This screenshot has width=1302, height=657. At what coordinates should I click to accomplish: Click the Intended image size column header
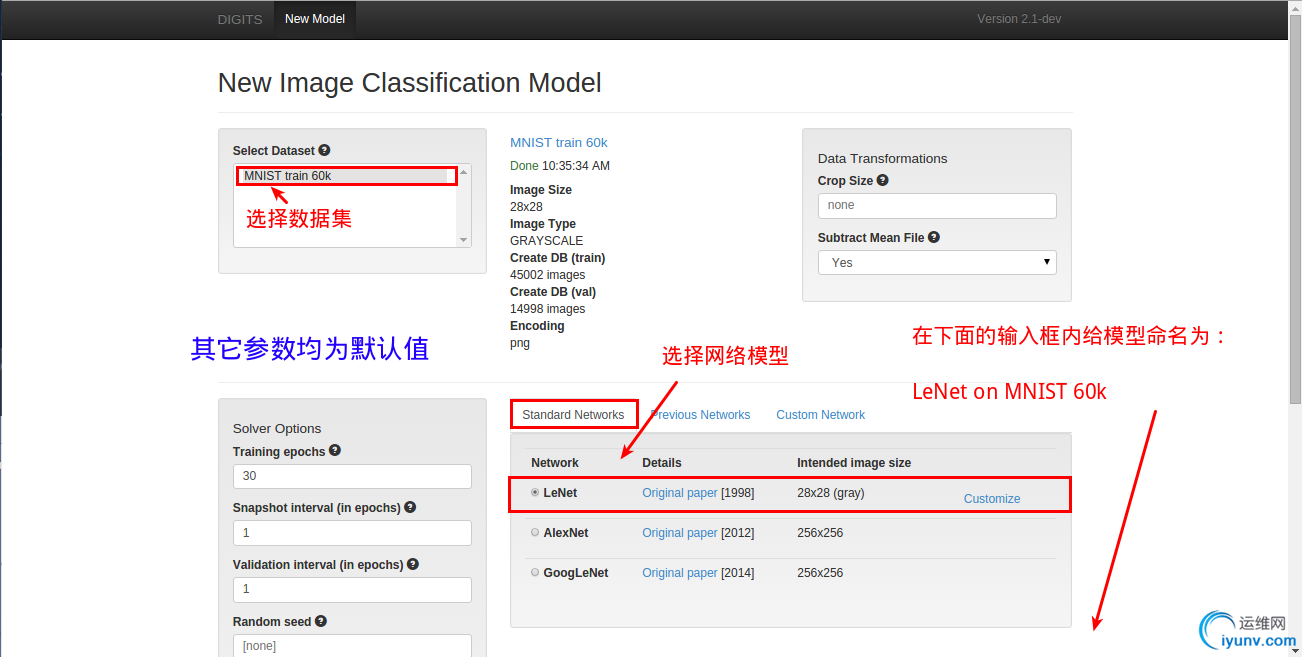click(854, 463)
